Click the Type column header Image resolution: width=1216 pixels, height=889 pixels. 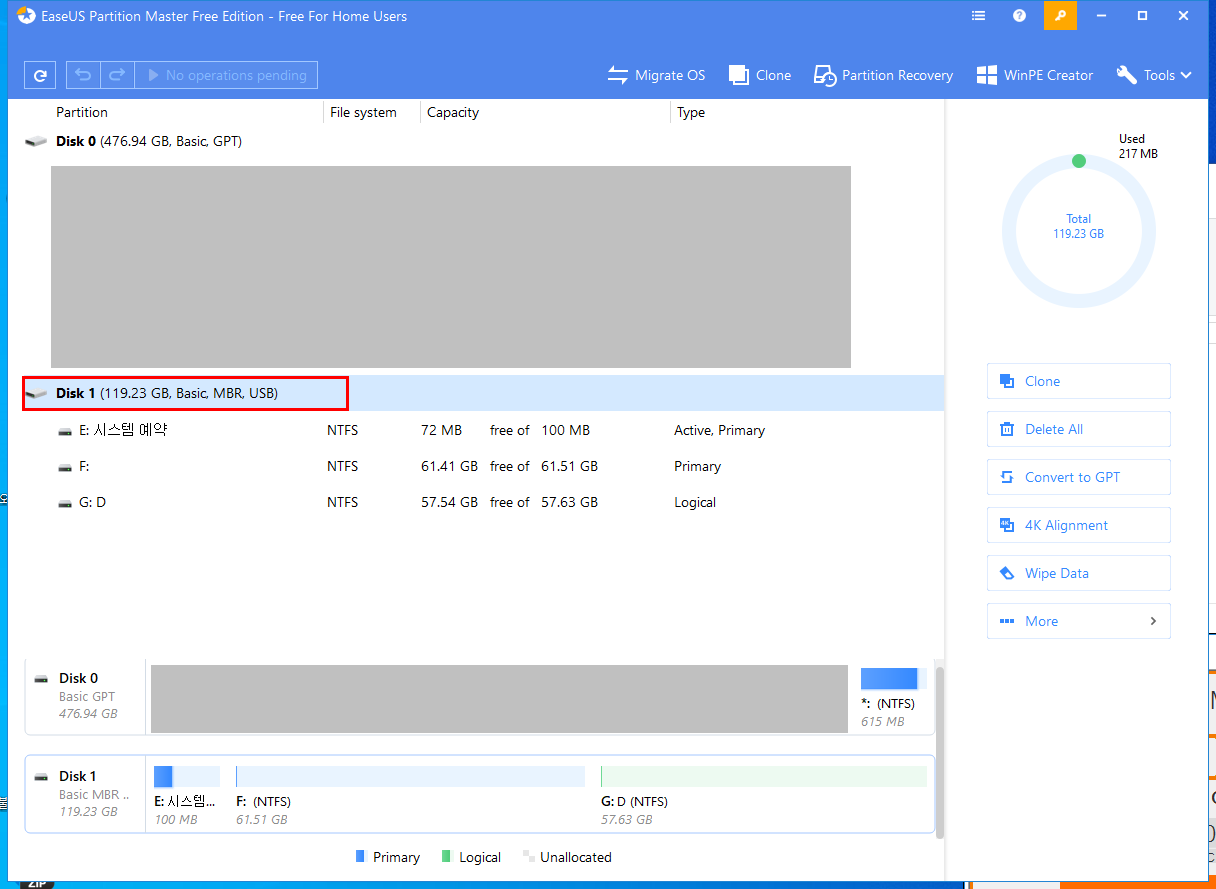[x=691, y=112]
